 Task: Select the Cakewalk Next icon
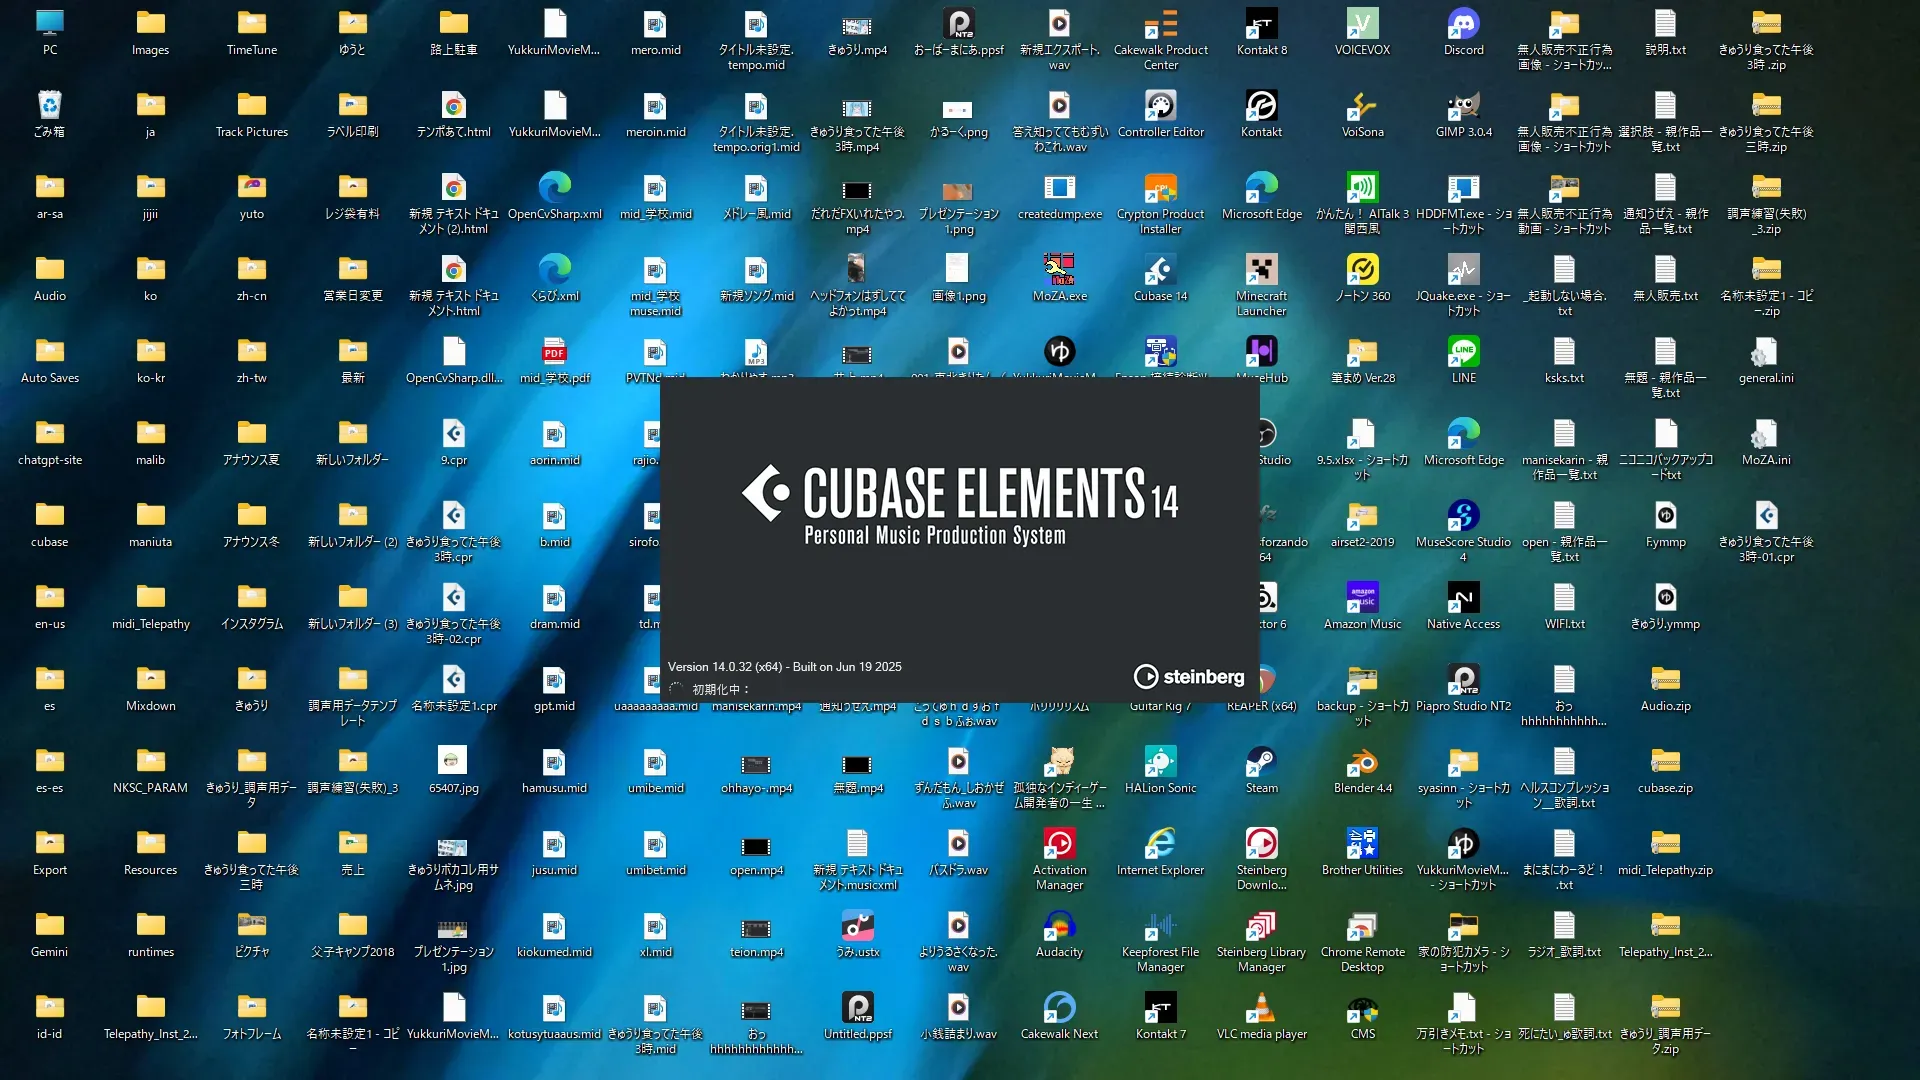pyautogui.click(x=1059, y=1009)
